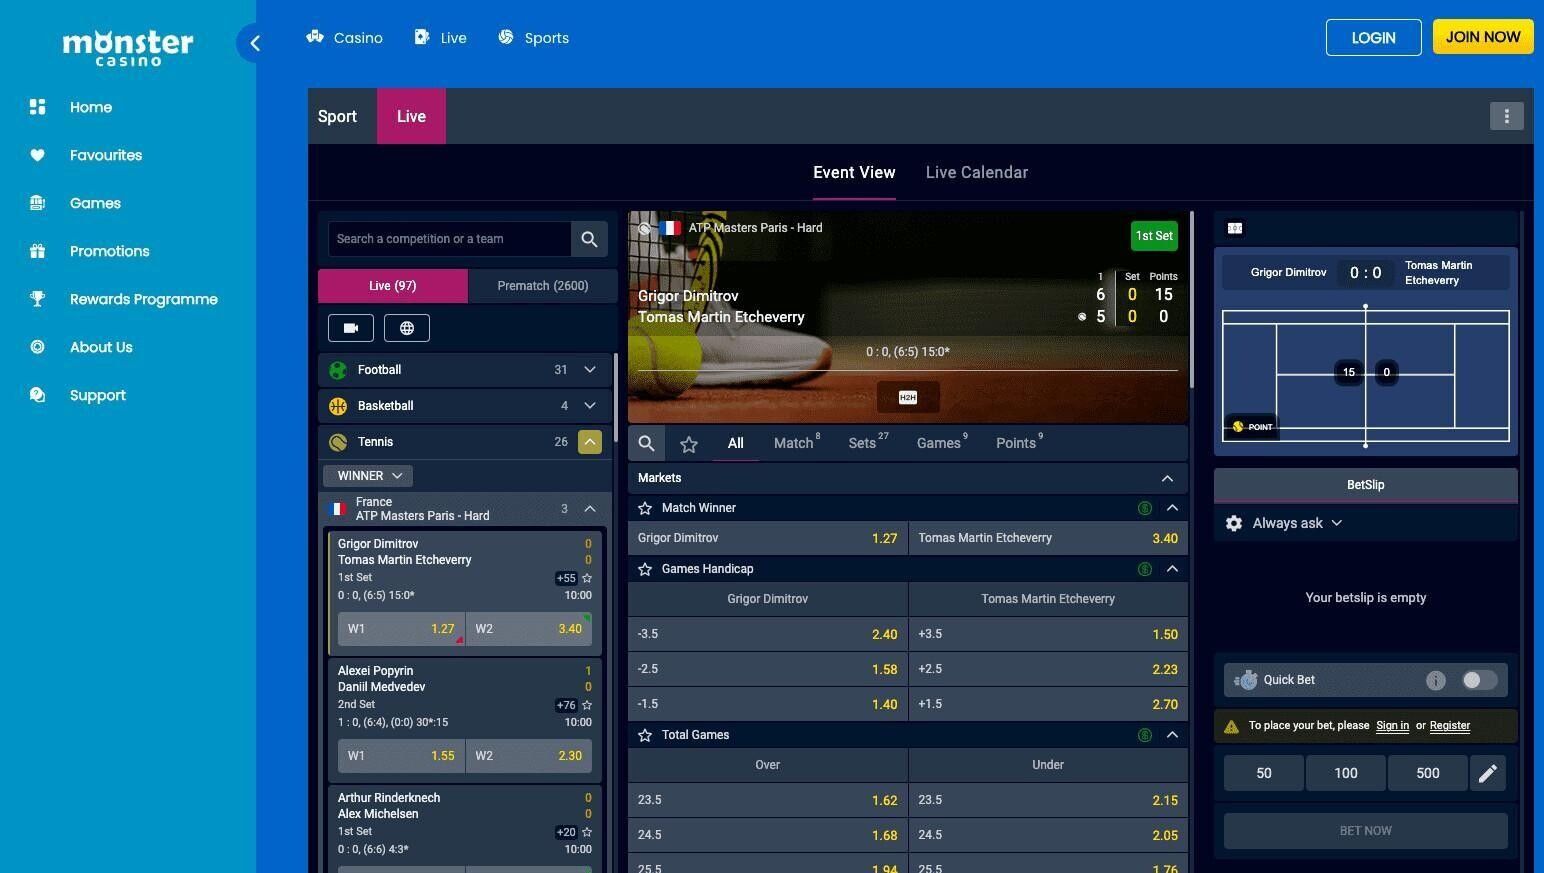Click the globe region filter icon
The image size is (1544, 873).
(x=407, y=328)
